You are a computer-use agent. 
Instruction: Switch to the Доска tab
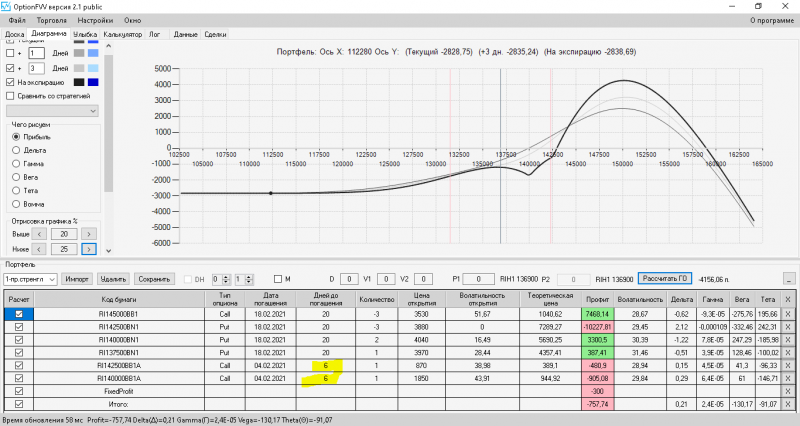point(14,34)
